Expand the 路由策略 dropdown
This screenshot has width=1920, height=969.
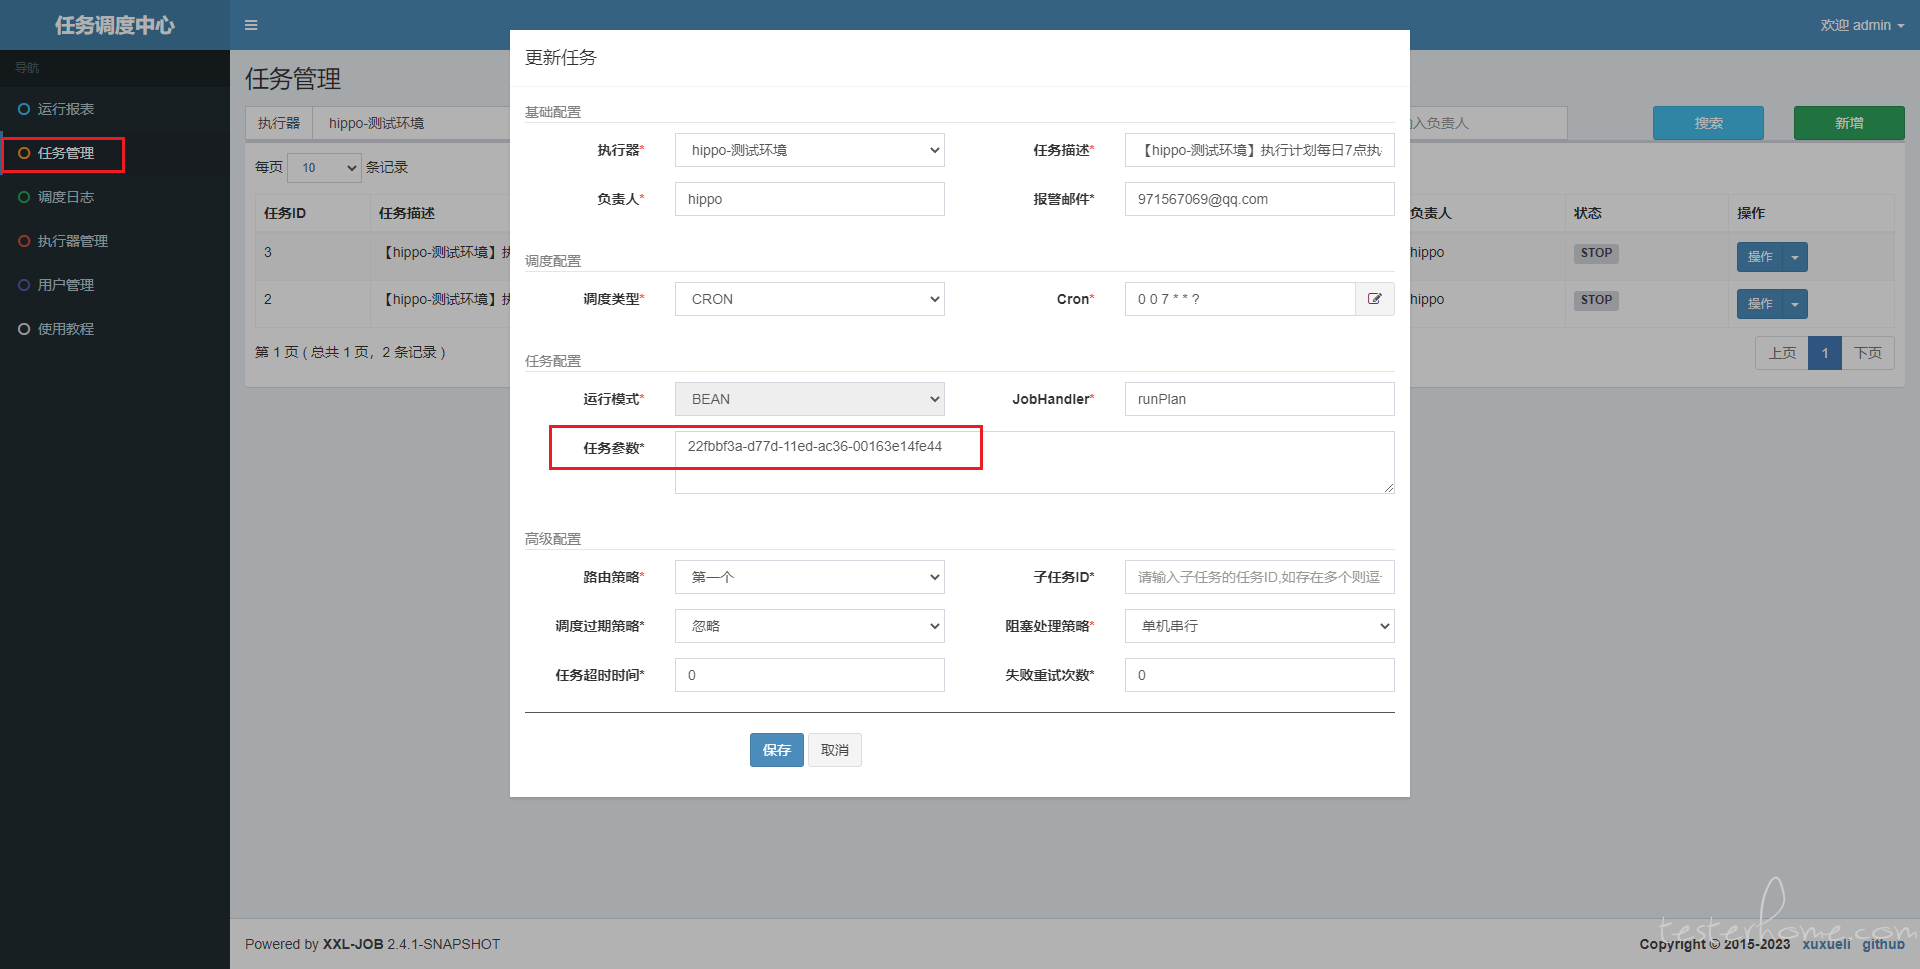[810, 577]
